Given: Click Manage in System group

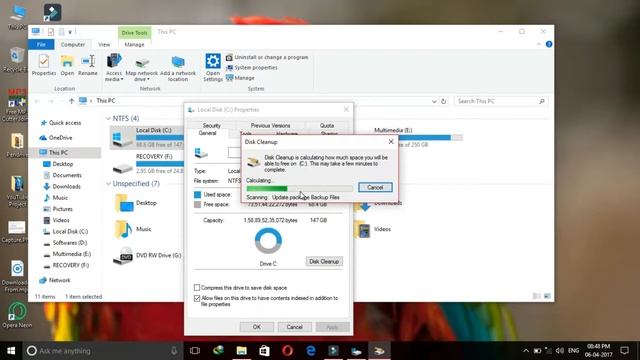Looking at the screenshot, I should tap(240, 78).
